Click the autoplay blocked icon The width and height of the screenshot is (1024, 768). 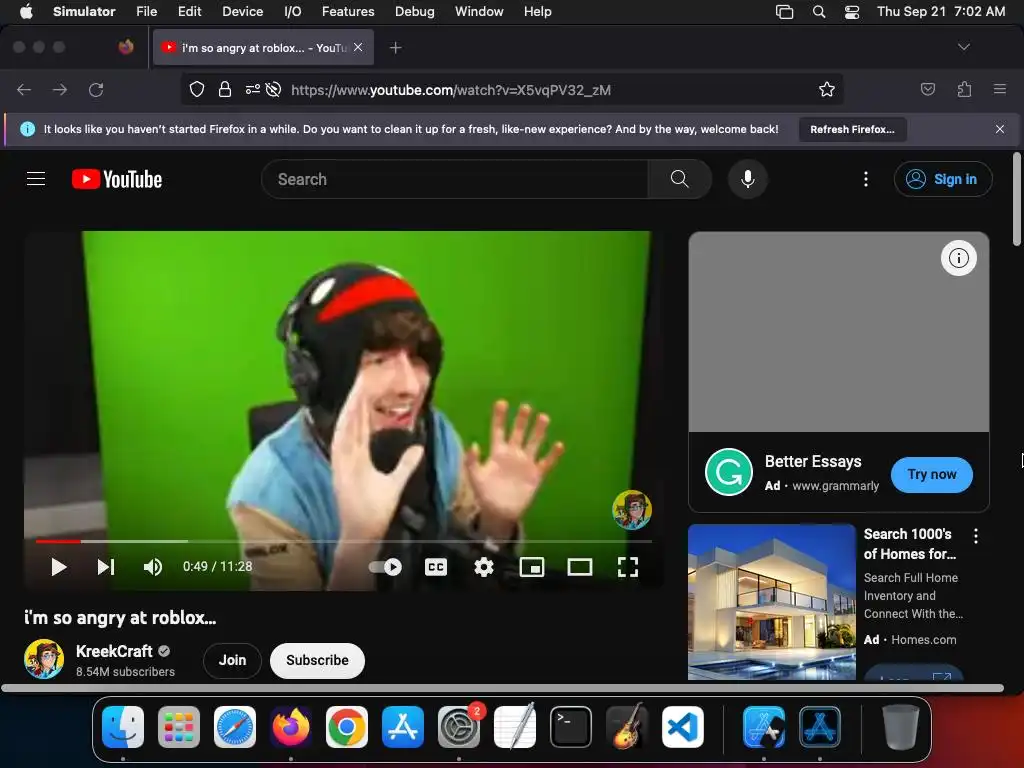point(274,89)
